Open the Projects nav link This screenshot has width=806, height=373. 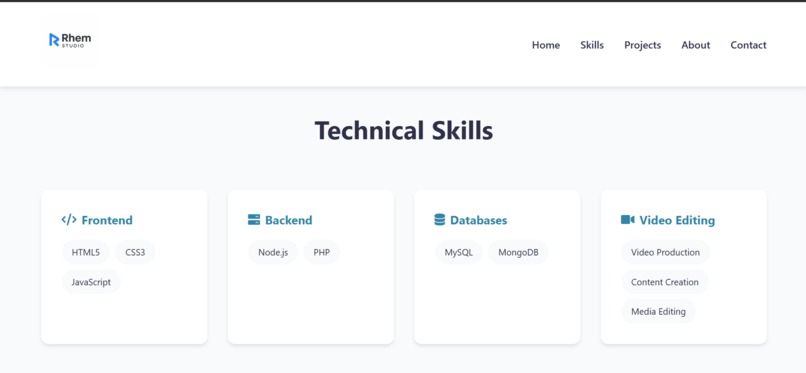point(643,45)
